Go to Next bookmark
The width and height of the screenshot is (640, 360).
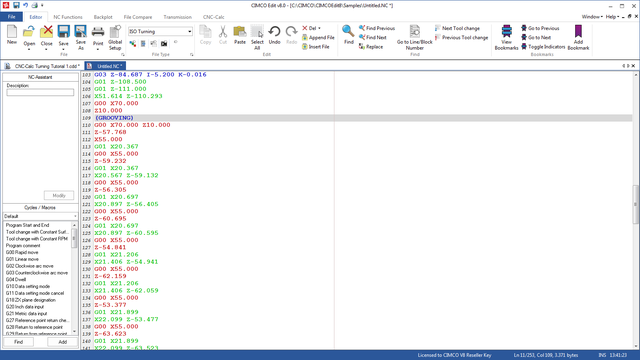[x=536, y=38]
